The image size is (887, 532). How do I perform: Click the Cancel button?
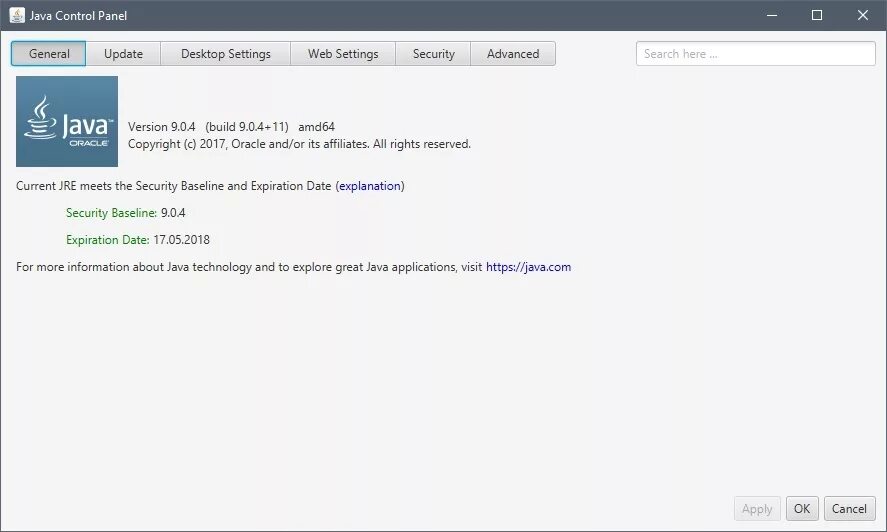click(849, 509)
